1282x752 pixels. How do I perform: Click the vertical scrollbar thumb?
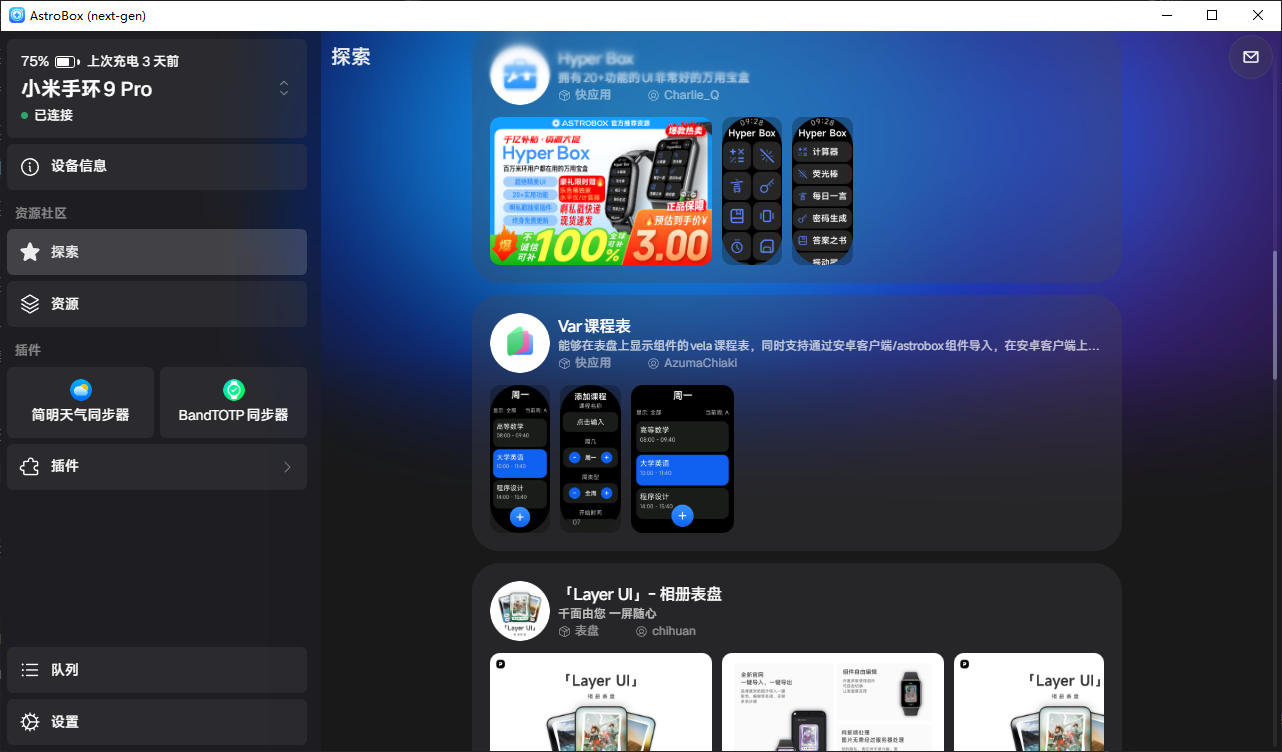pos(1274,313)
